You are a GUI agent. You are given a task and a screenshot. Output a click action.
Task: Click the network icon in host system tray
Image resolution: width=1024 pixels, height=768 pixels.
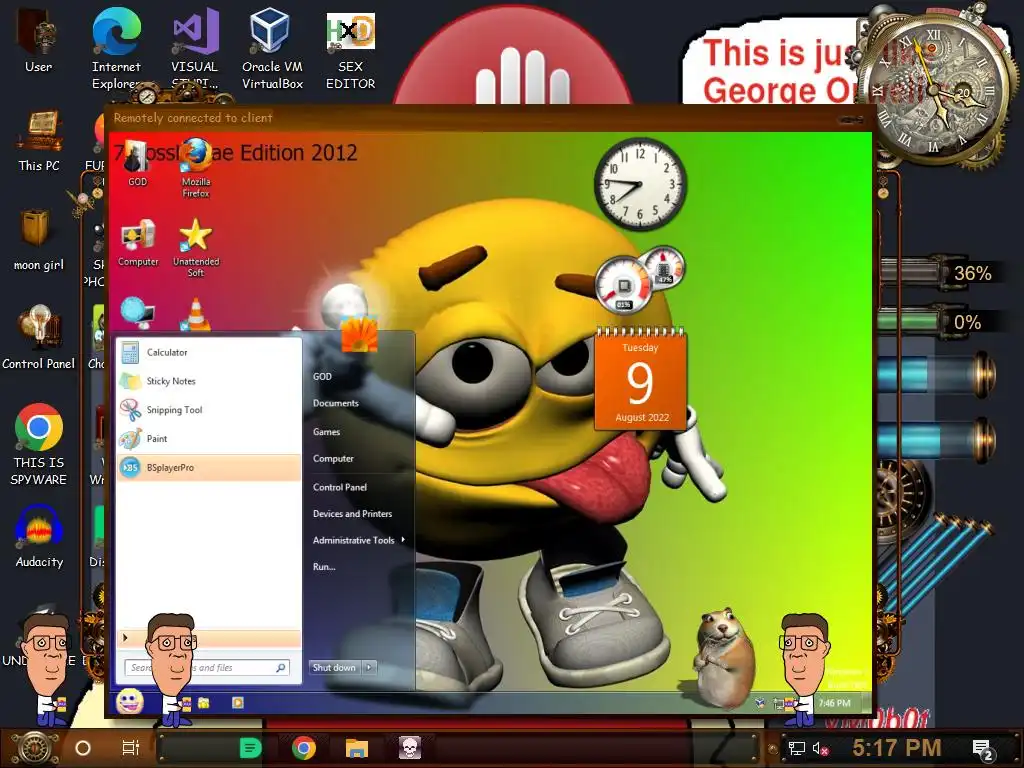[x=796, y=748]
